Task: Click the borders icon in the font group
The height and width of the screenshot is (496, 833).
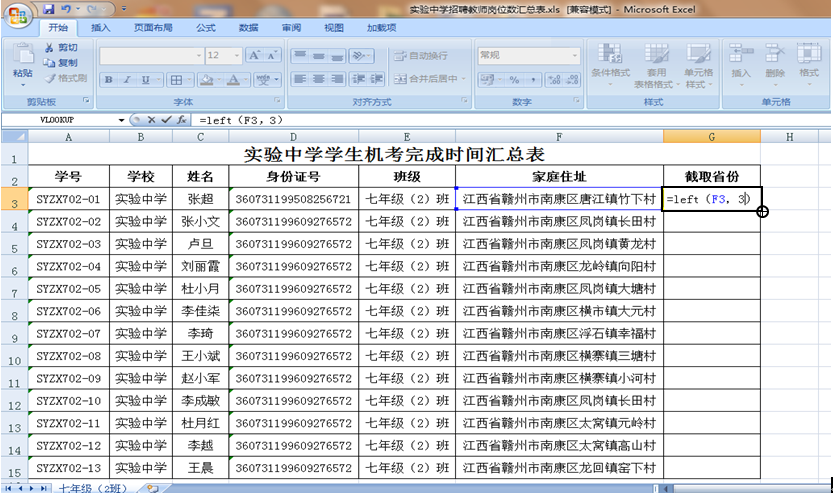Action: coord(175,80)
